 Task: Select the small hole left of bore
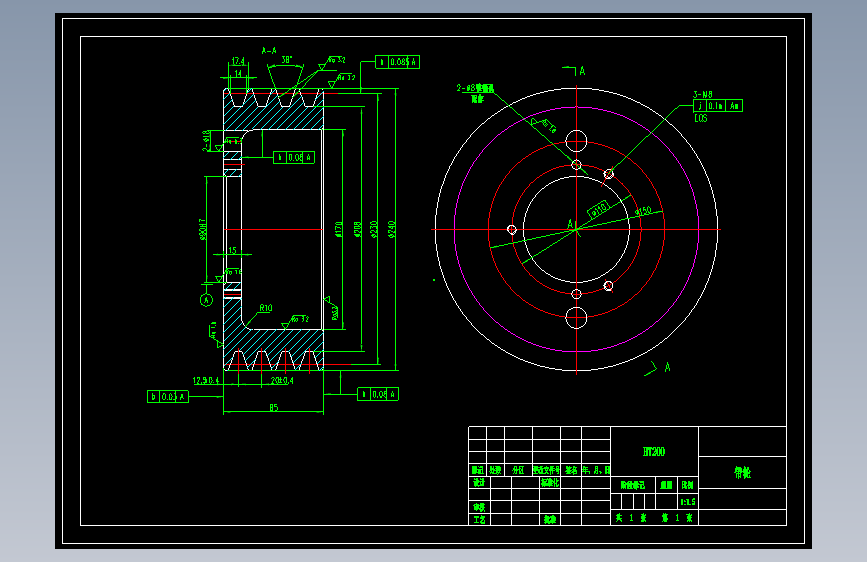click(512, 230)
